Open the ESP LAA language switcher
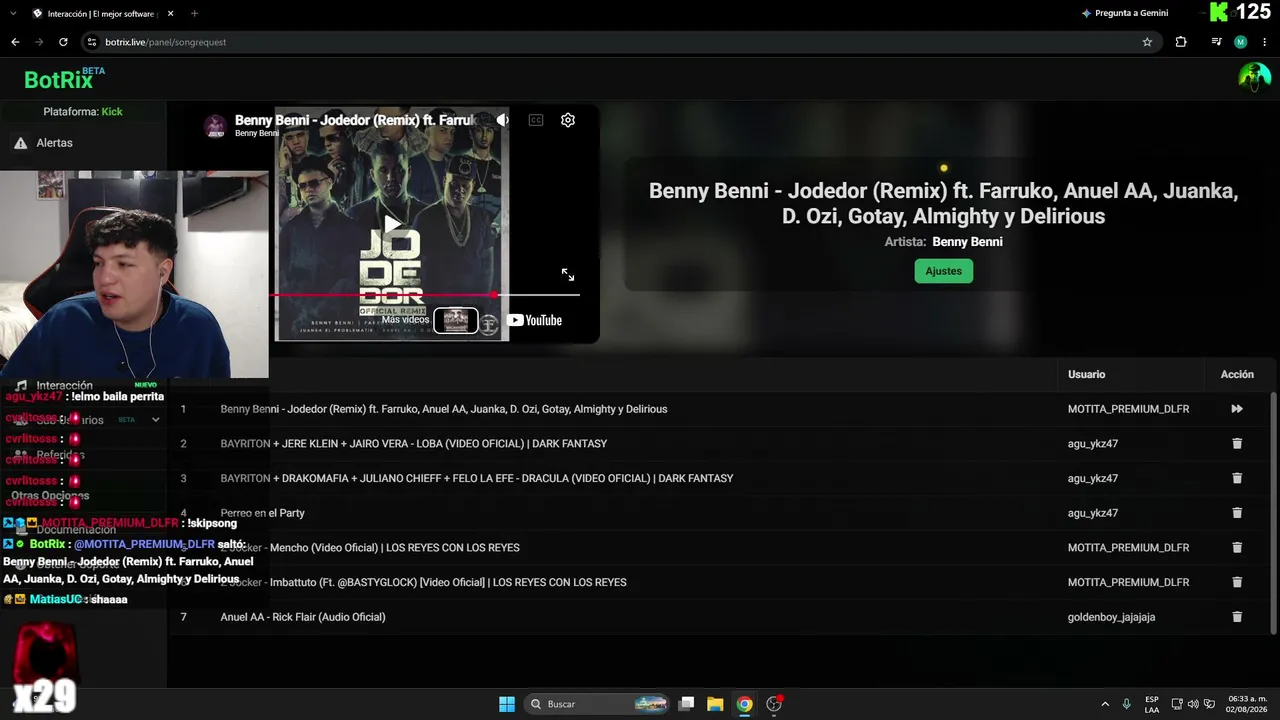 (1152, 704)
